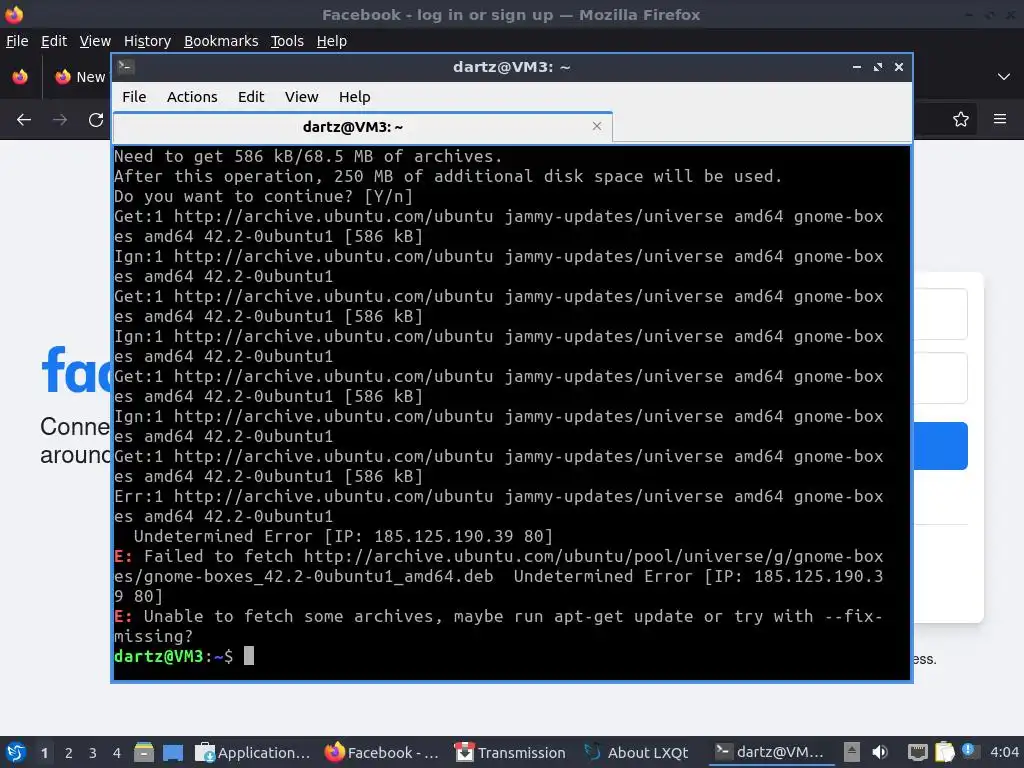
Task: Click the Firefox logo in window title bar
Action: pos(14,14)
